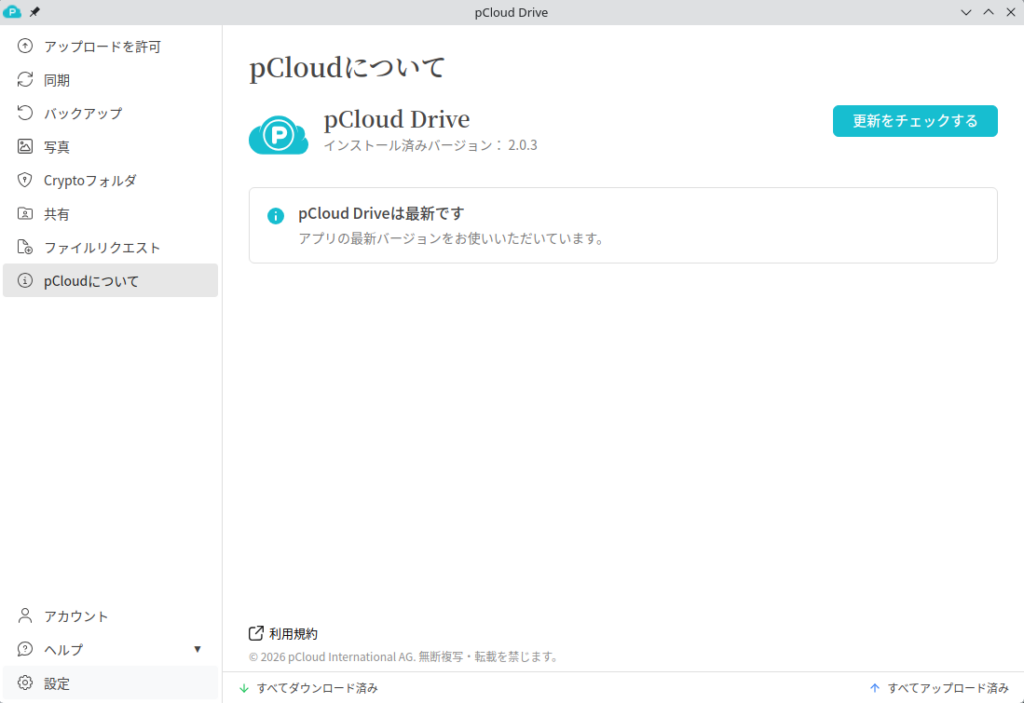Click the shared folder icon
The image size is (1024, 703).
point(26,214)
